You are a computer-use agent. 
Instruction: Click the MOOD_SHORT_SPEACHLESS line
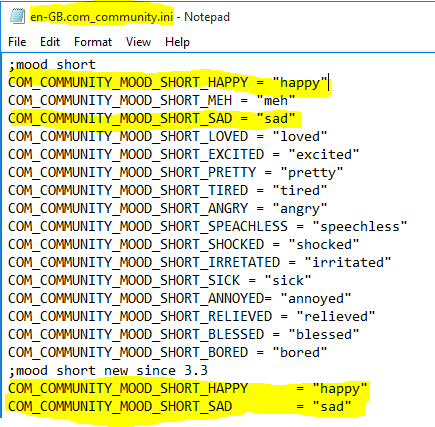coord(208,226)
